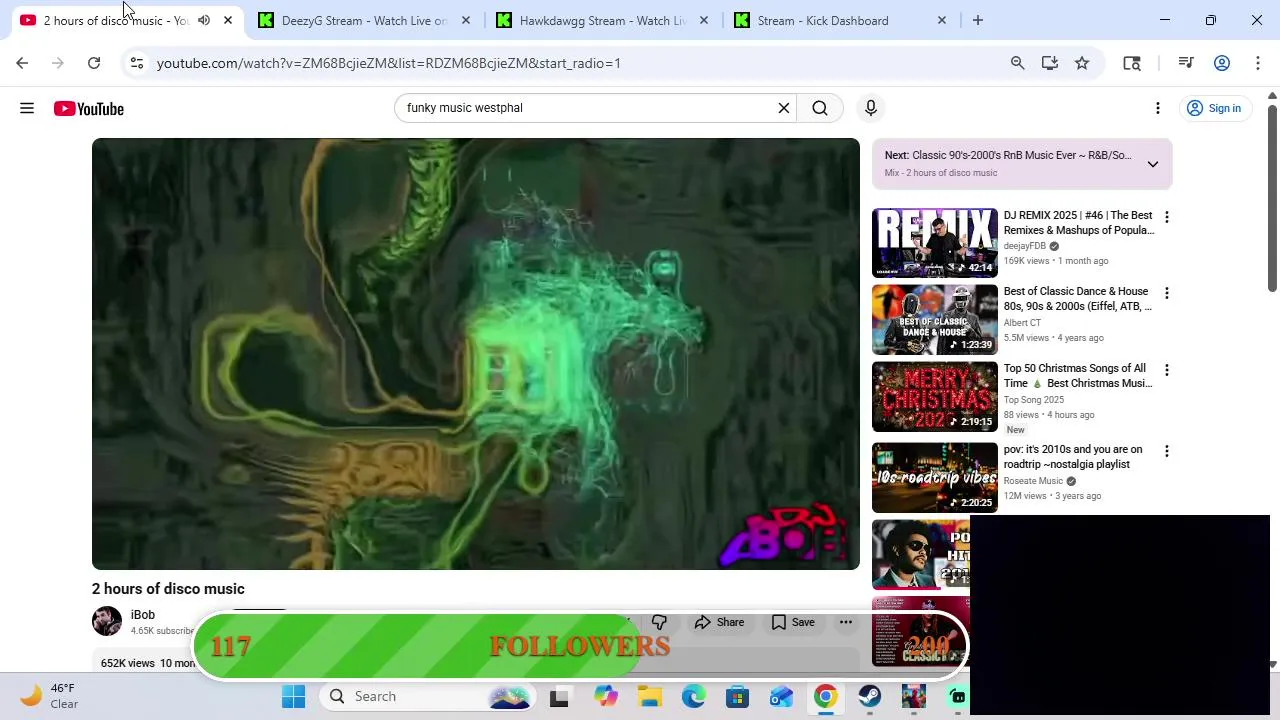Image resolution: width=1280 pixels, height=720 pixels.
Task: Click the YouTube search magnifier button
Action: [x=820, y=108]
